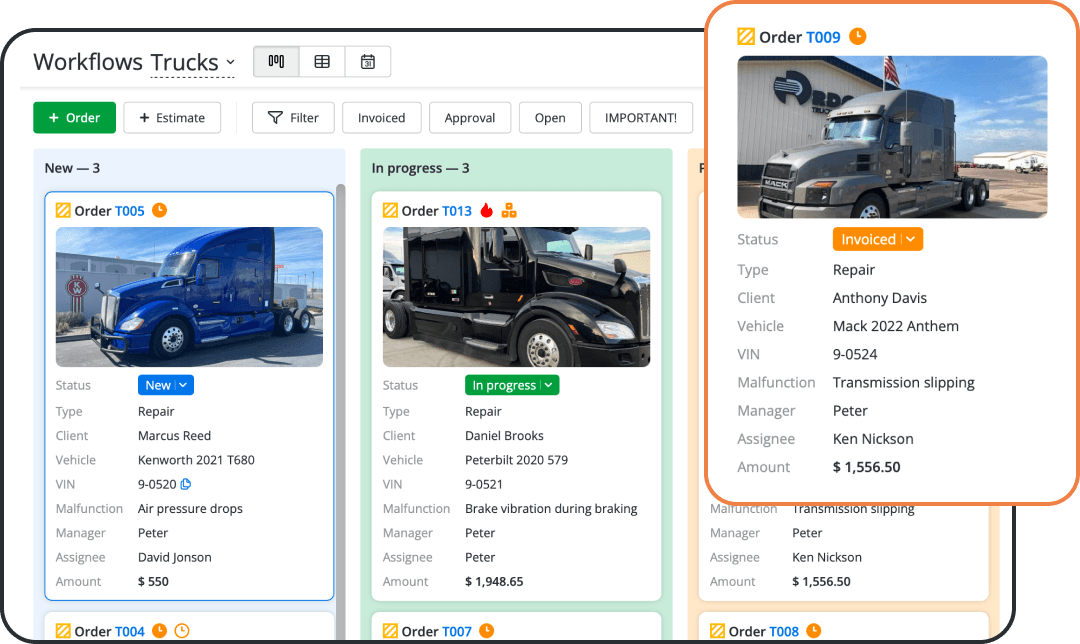Switch to the table view icon

(x=322, y=62)
